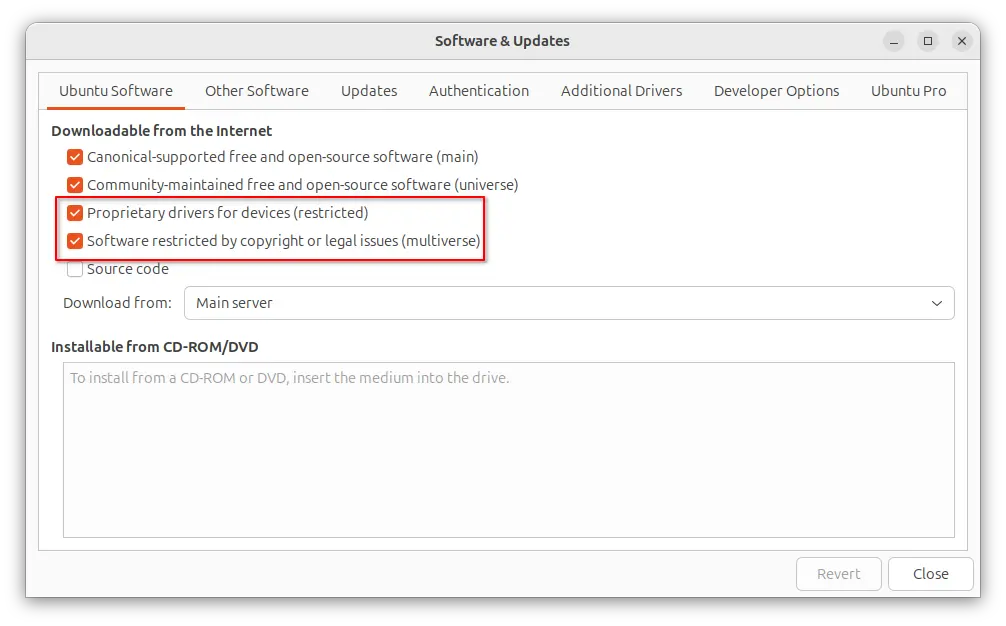Viewport: 1006px width, 626px height.
Task: Select the Ubuntu Software tab
Action: 116,91
